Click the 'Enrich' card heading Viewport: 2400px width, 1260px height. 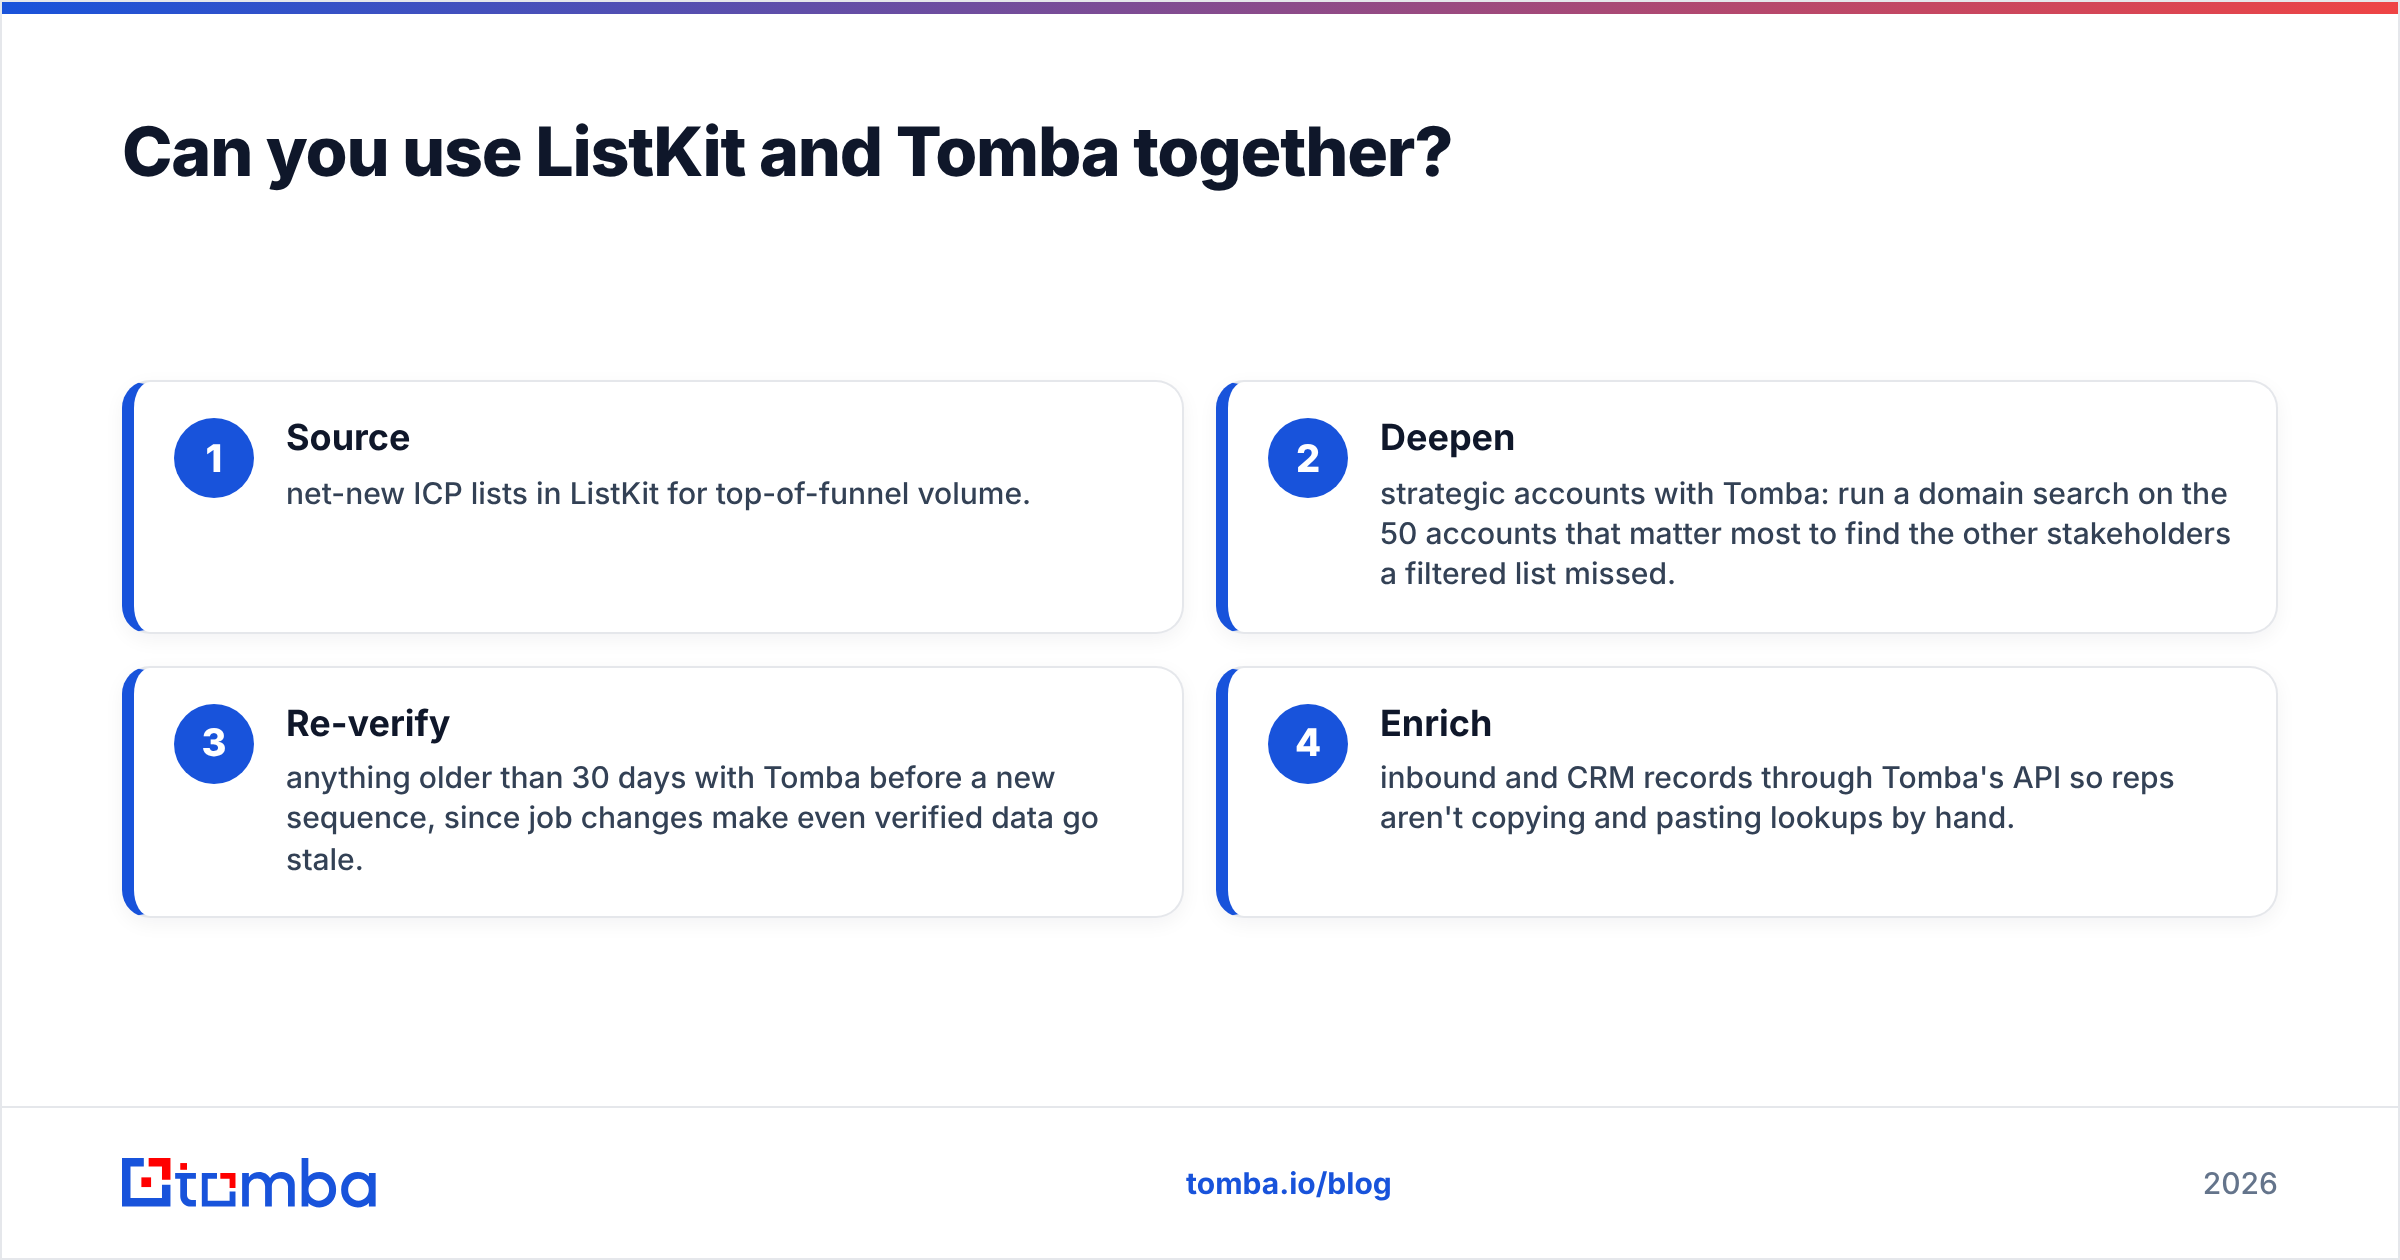point(1436,723)
